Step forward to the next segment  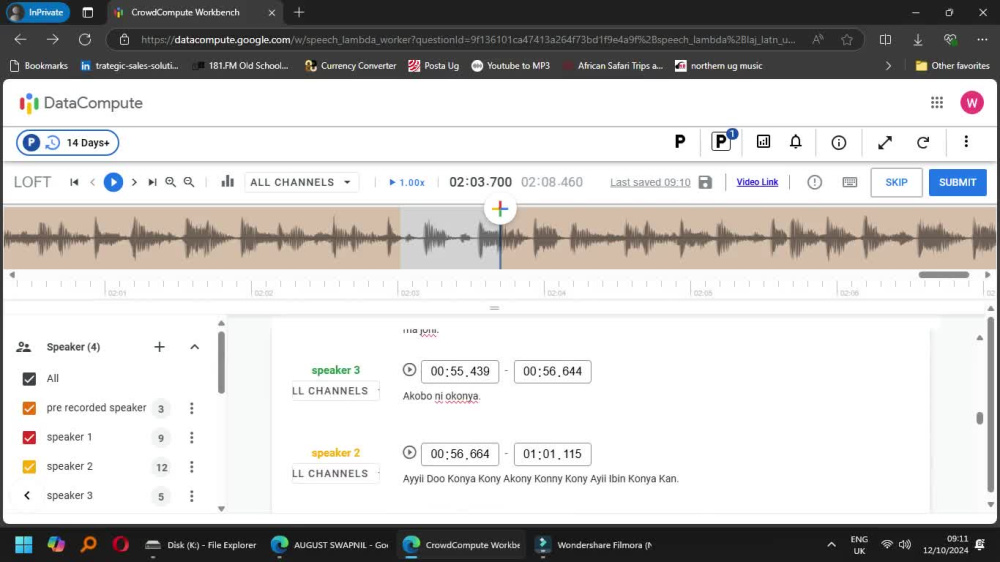[134, 182]
